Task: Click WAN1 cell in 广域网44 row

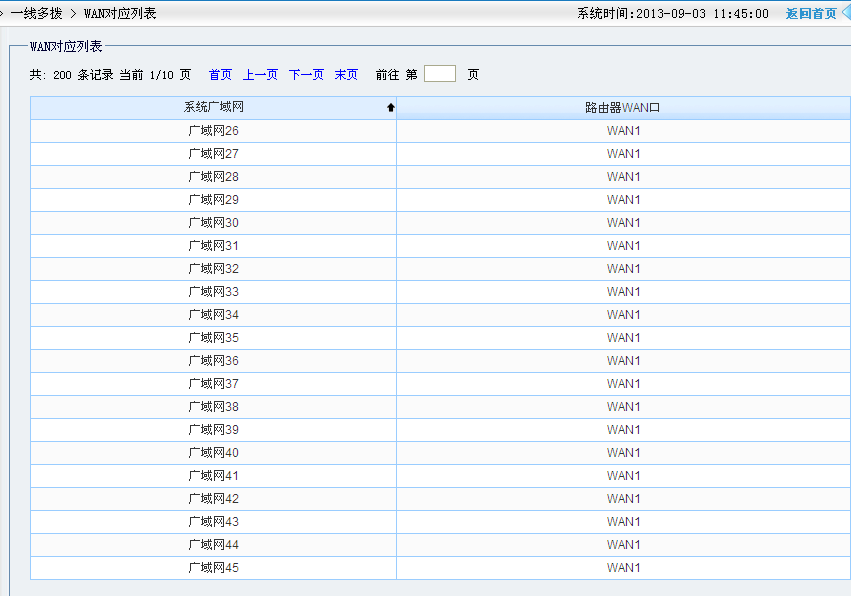Action: [623, 545]
